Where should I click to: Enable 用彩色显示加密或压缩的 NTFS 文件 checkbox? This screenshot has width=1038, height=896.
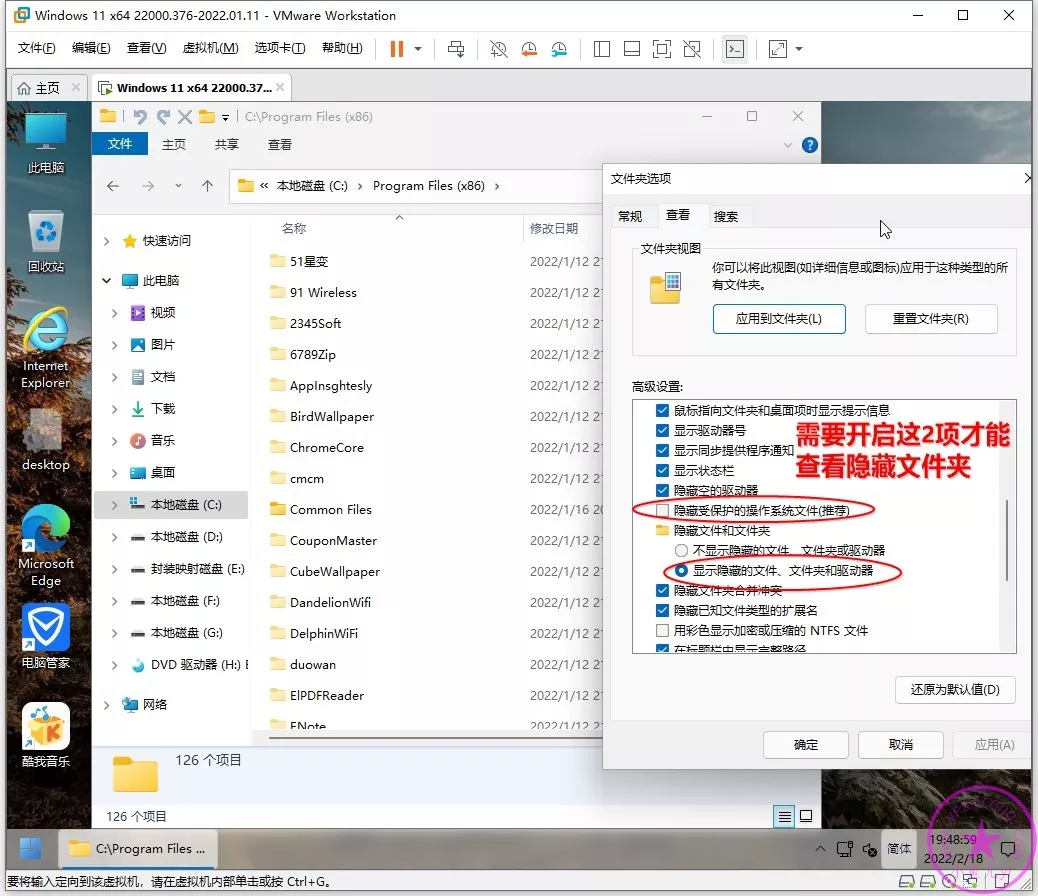pos(662,631)
